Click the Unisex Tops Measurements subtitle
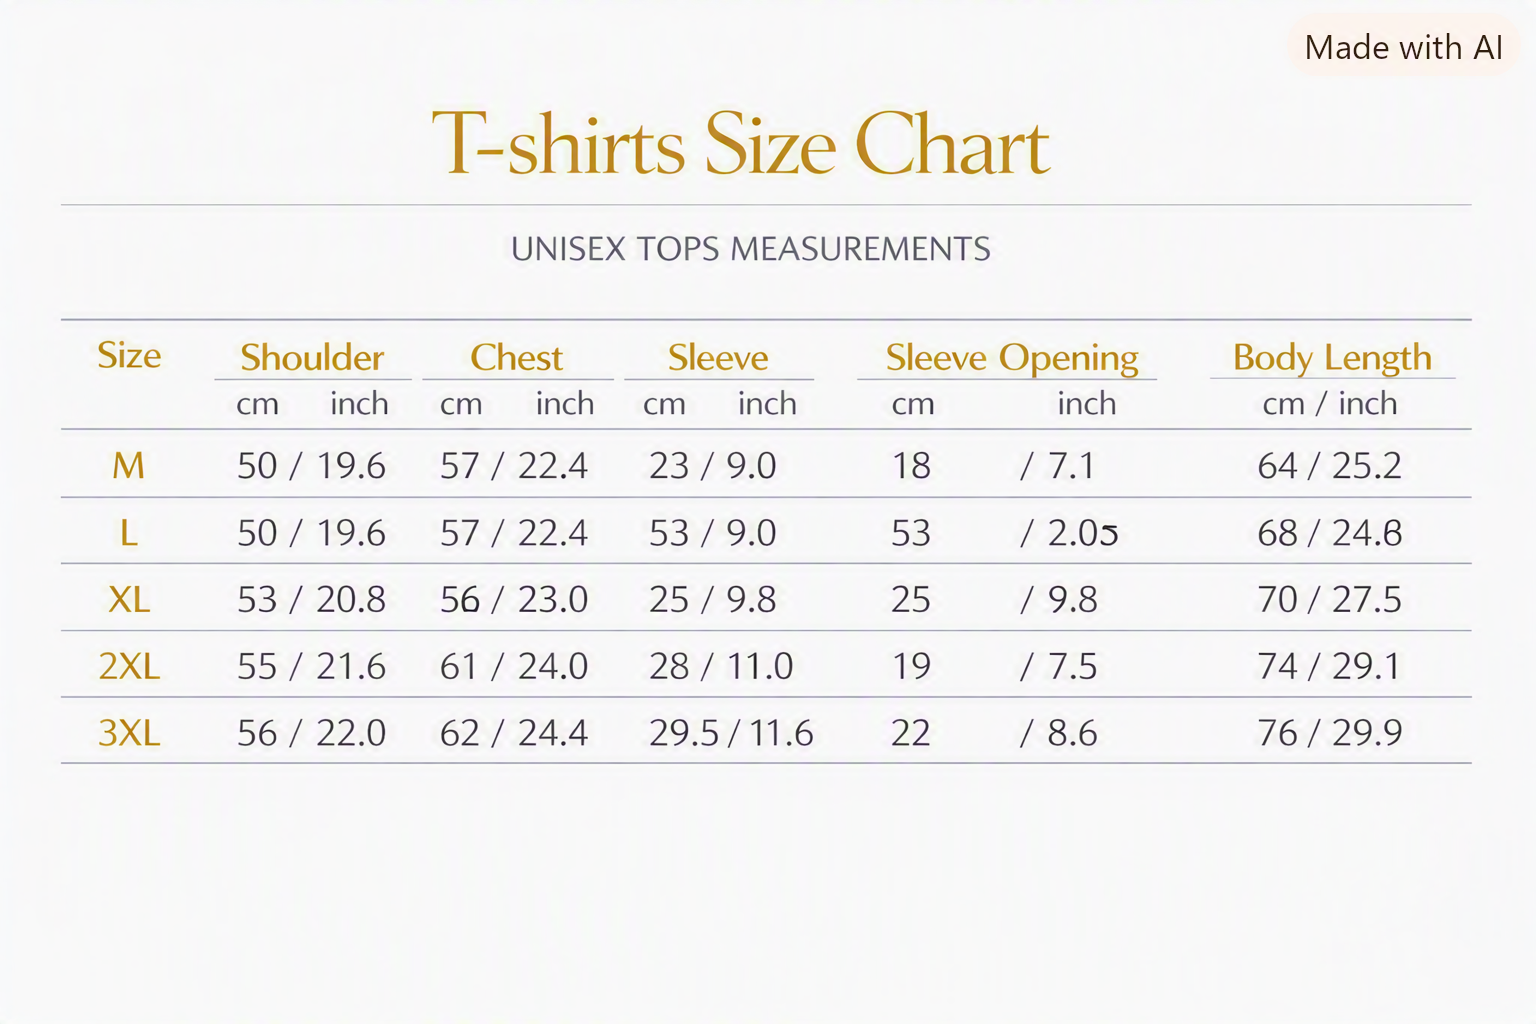Viewport: 1536px width, 1024px height. click(750, 249)
